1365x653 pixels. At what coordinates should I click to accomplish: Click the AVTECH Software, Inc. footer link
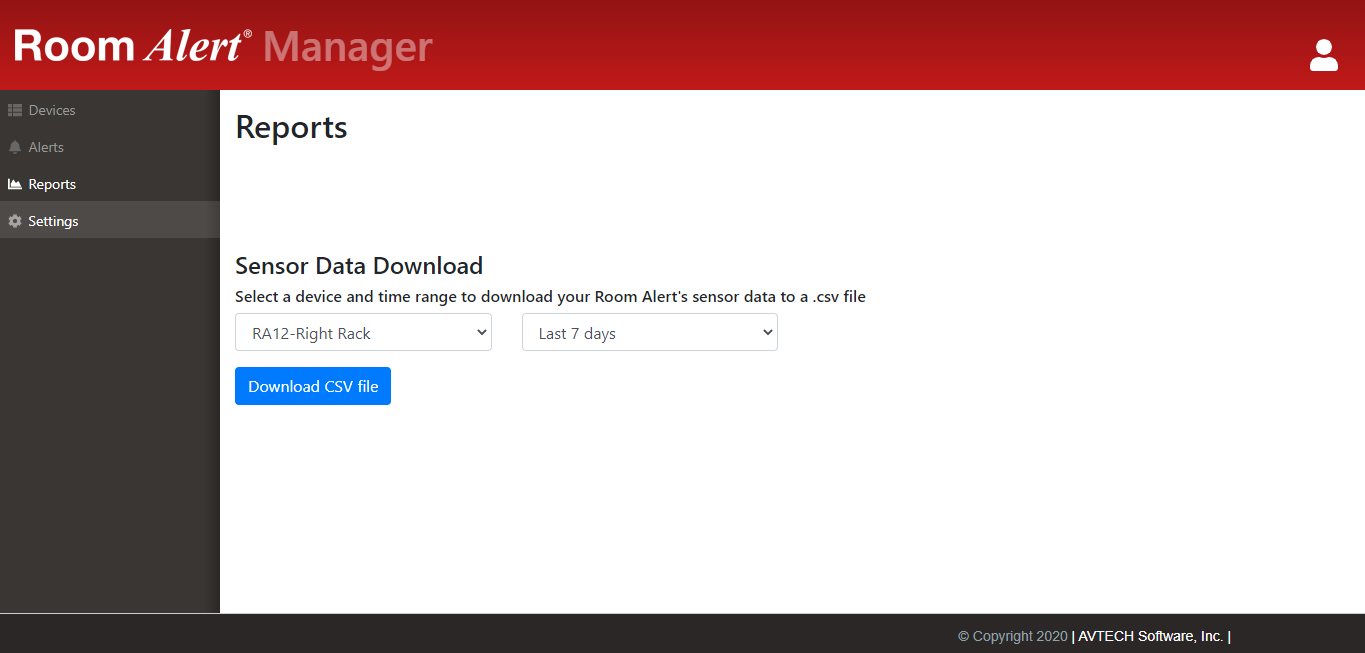1149,636
